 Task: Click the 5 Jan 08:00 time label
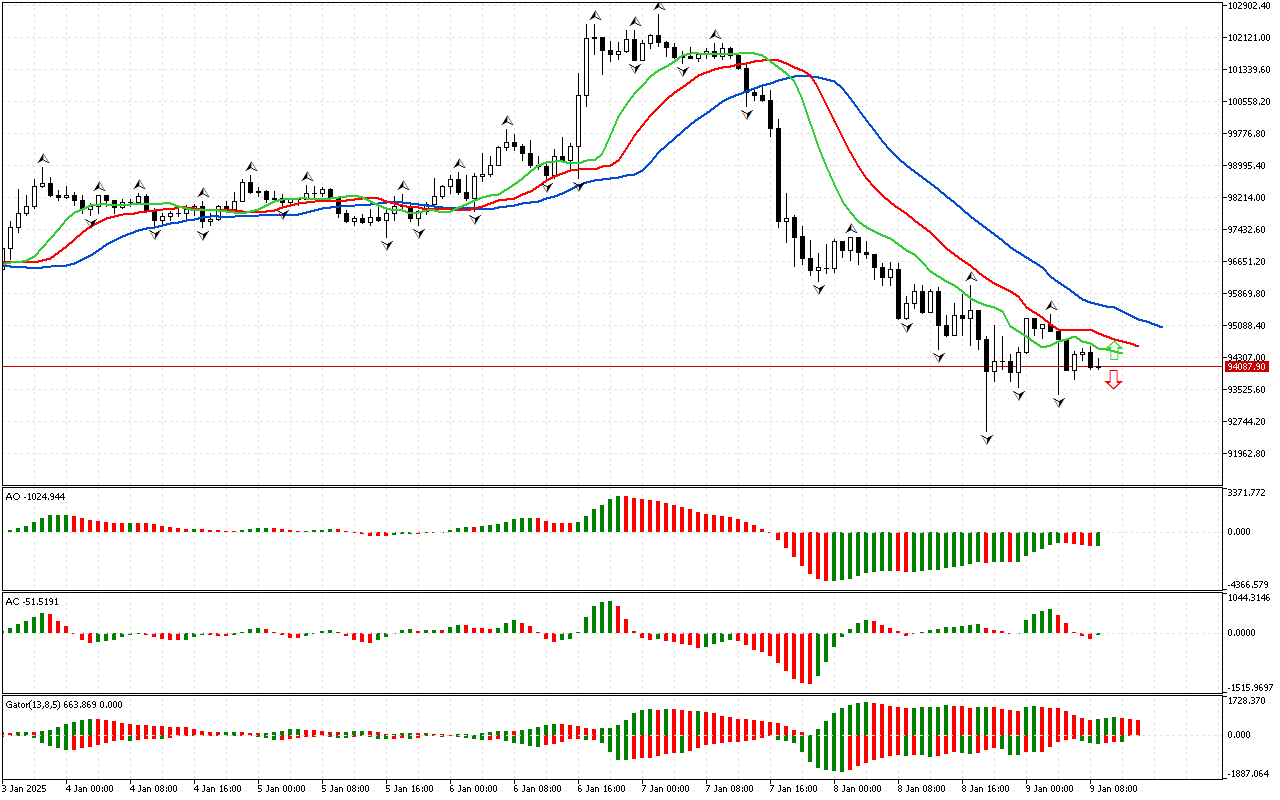pos(344,788)
